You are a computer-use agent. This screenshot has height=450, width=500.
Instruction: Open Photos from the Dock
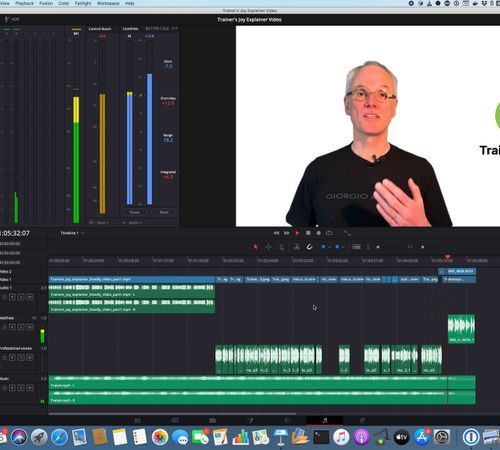click(x=160, y=437)
